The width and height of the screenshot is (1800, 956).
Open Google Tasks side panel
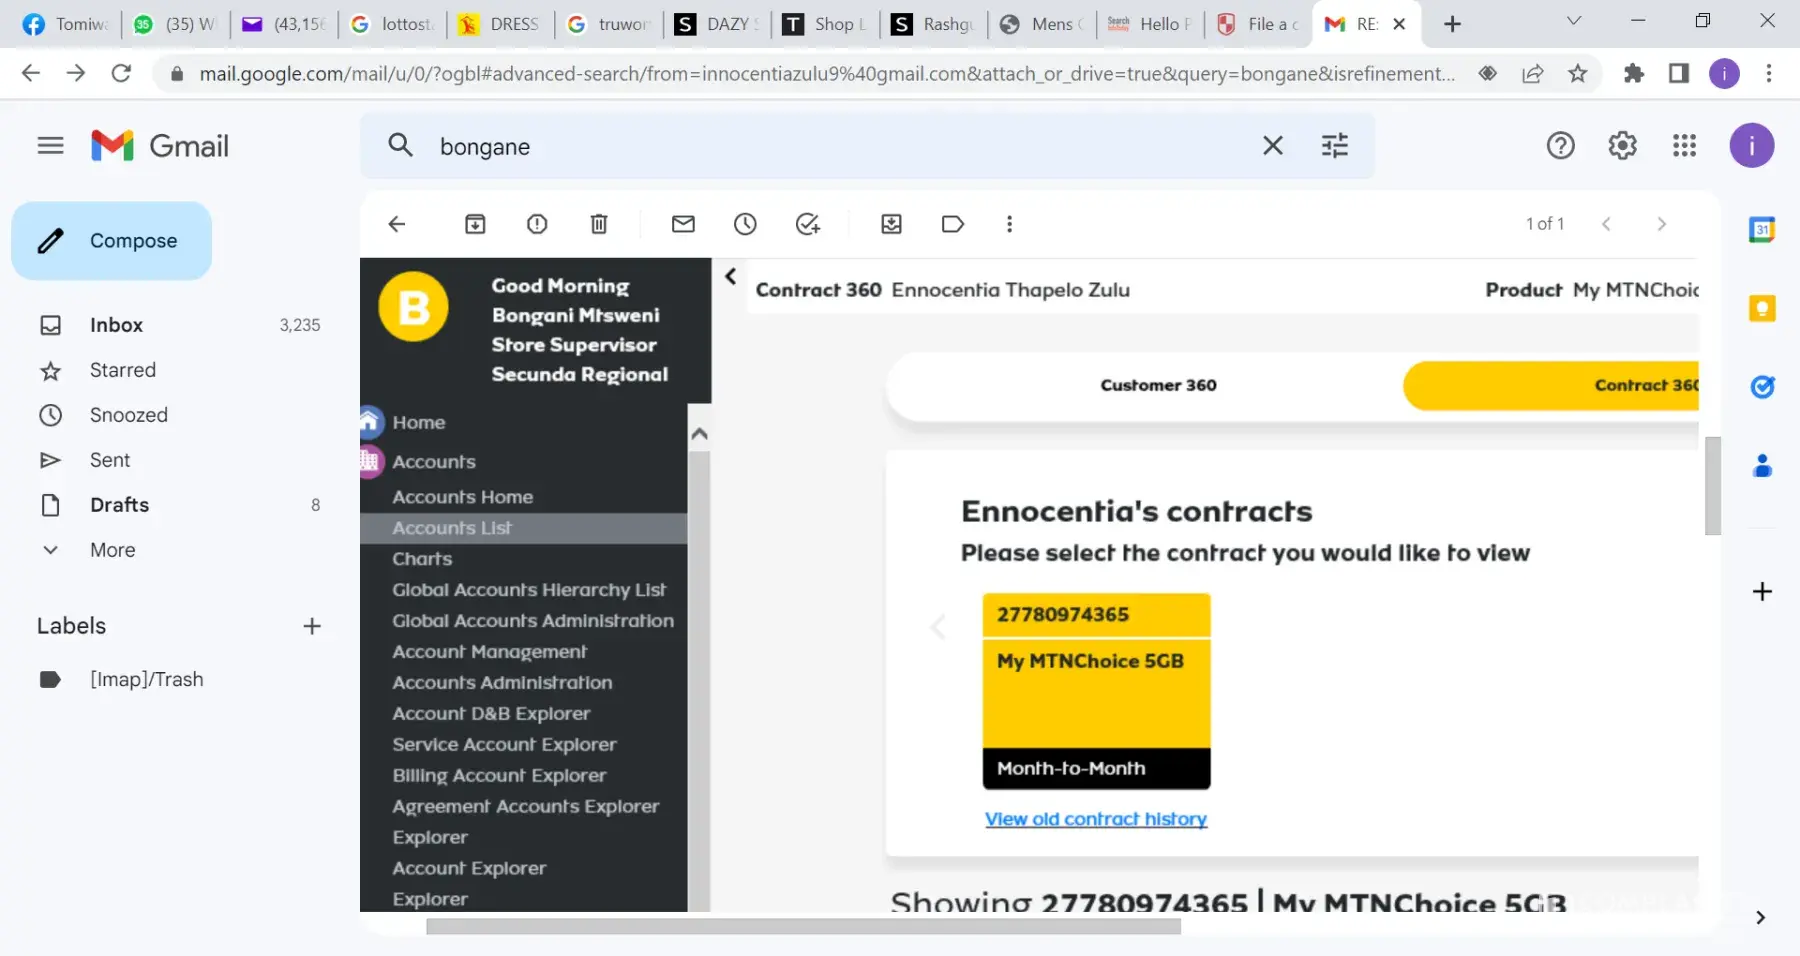[1762, 387]
